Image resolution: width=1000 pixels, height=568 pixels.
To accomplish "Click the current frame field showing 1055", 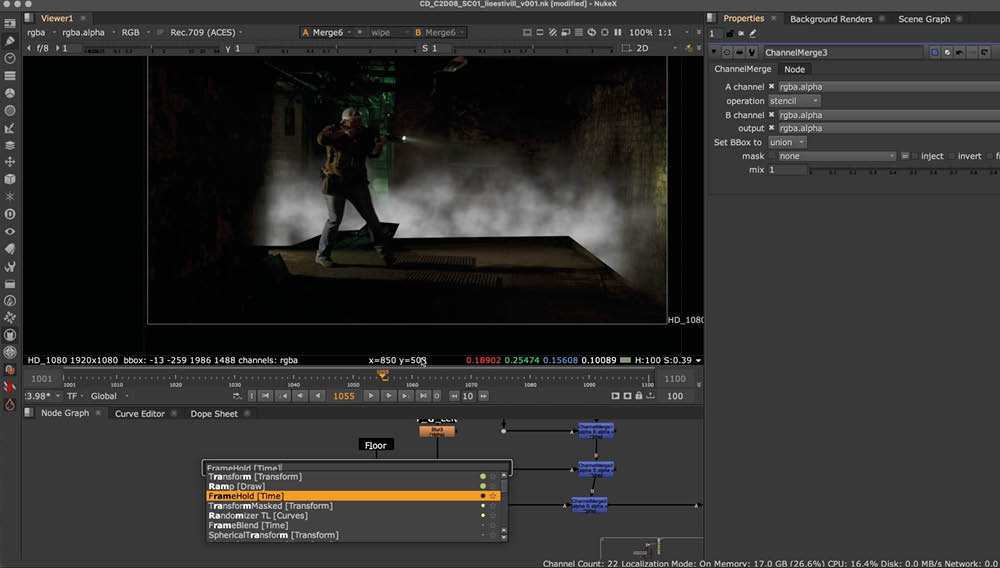I will (343, 396).
